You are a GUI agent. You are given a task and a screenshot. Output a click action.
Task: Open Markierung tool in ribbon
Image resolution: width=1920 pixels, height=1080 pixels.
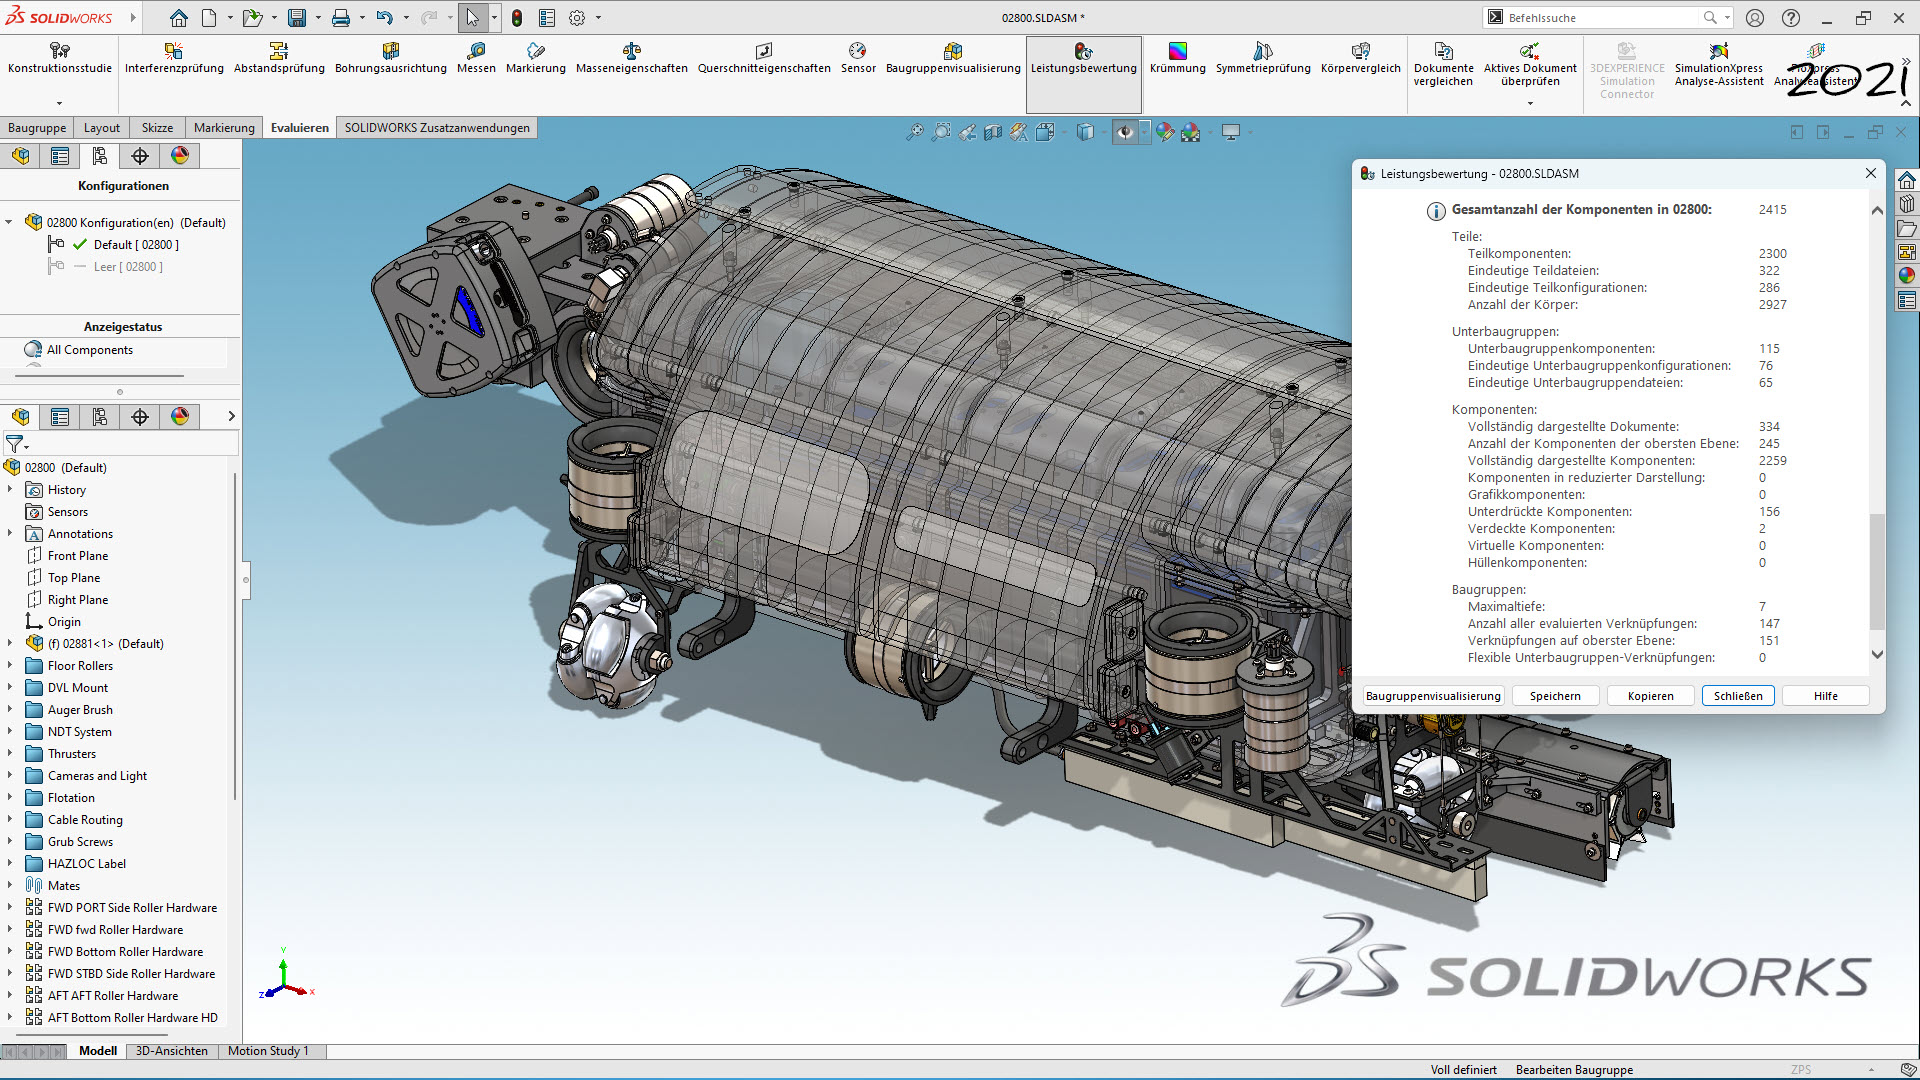tap(536, 59)
